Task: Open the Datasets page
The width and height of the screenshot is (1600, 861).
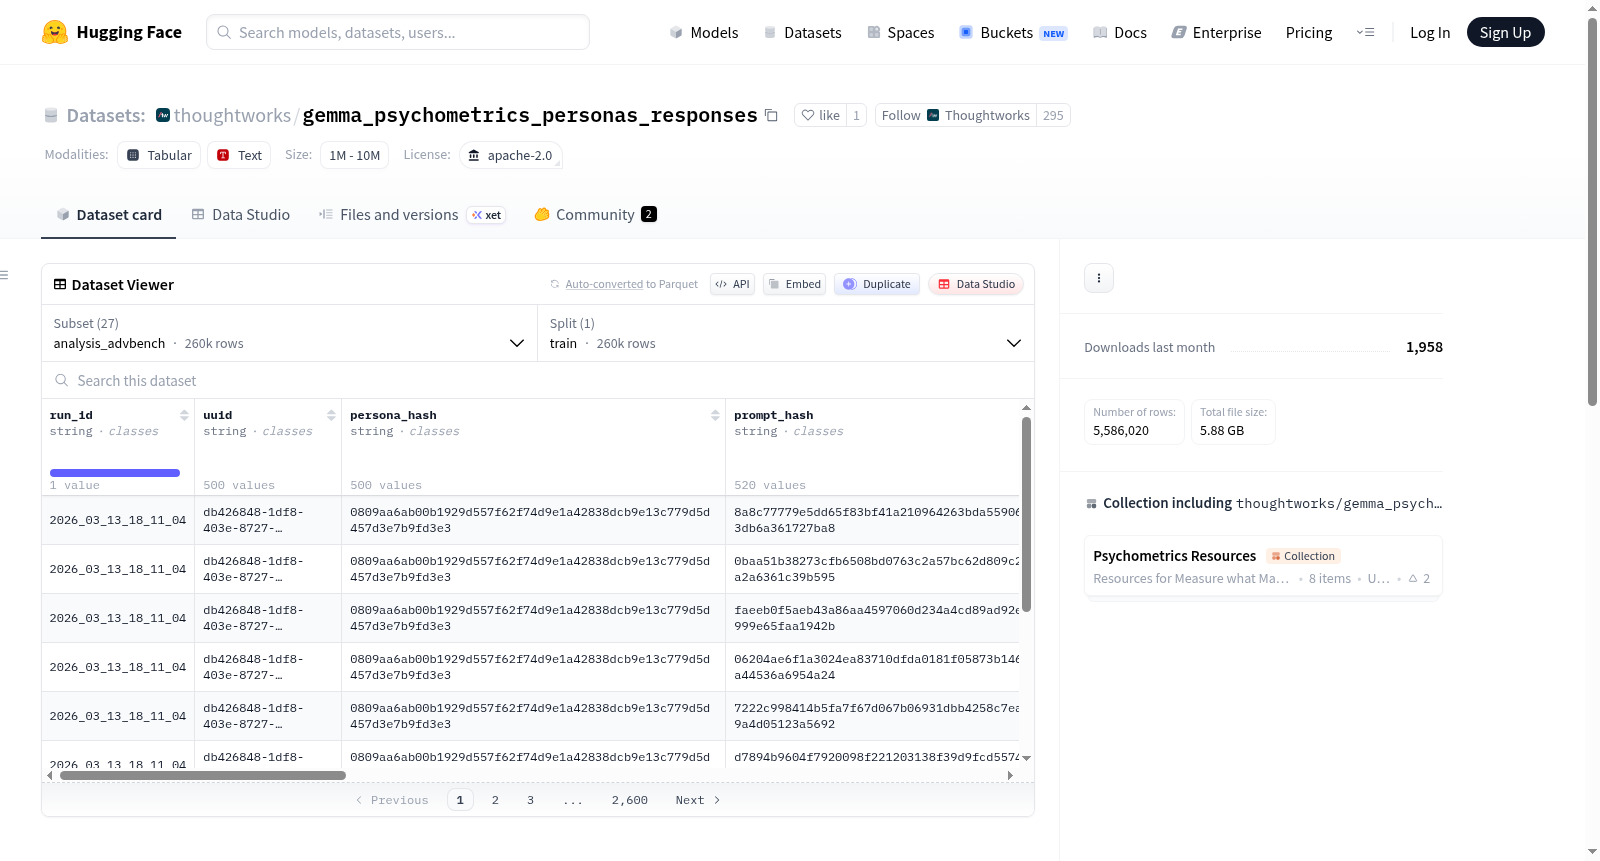Action: point(802,32)
